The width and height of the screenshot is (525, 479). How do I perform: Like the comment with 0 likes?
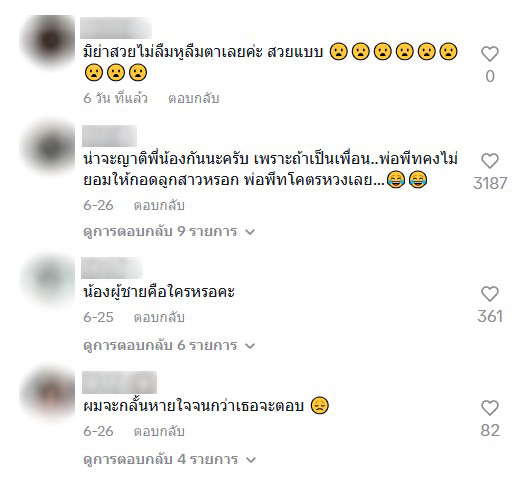pos(490,54)
